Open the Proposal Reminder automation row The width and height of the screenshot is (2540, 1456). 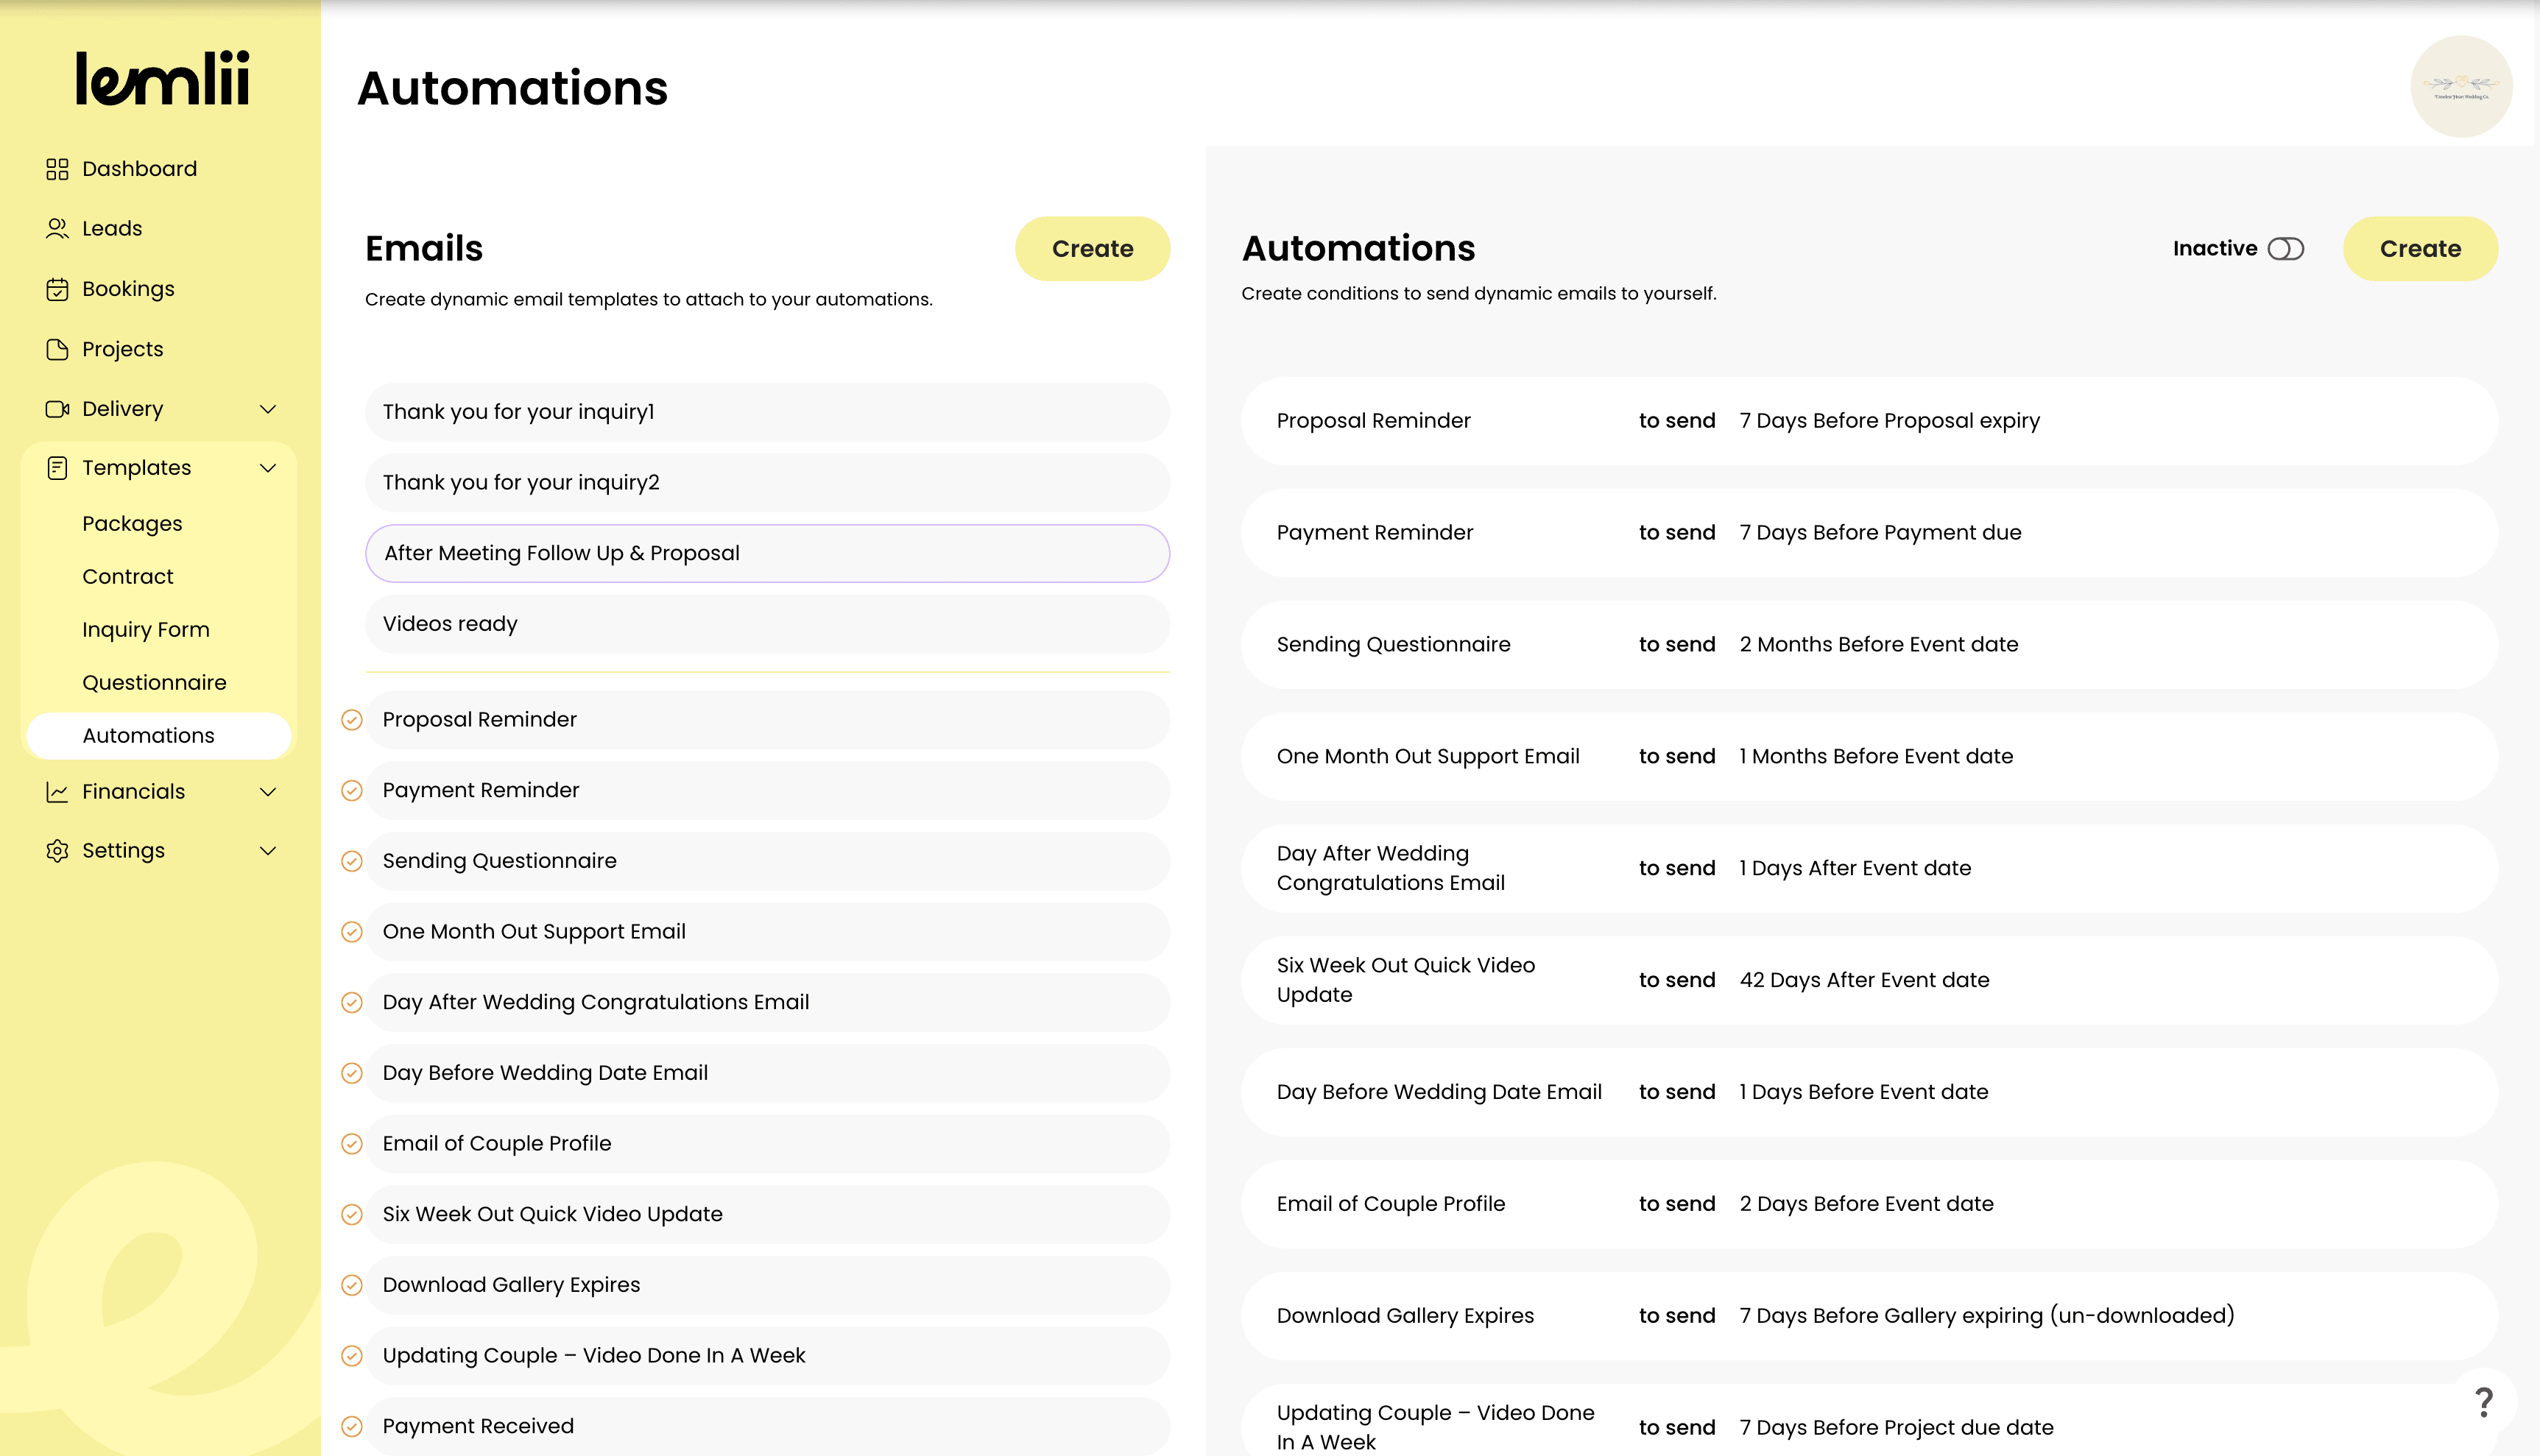click(x=1870, y=421)
